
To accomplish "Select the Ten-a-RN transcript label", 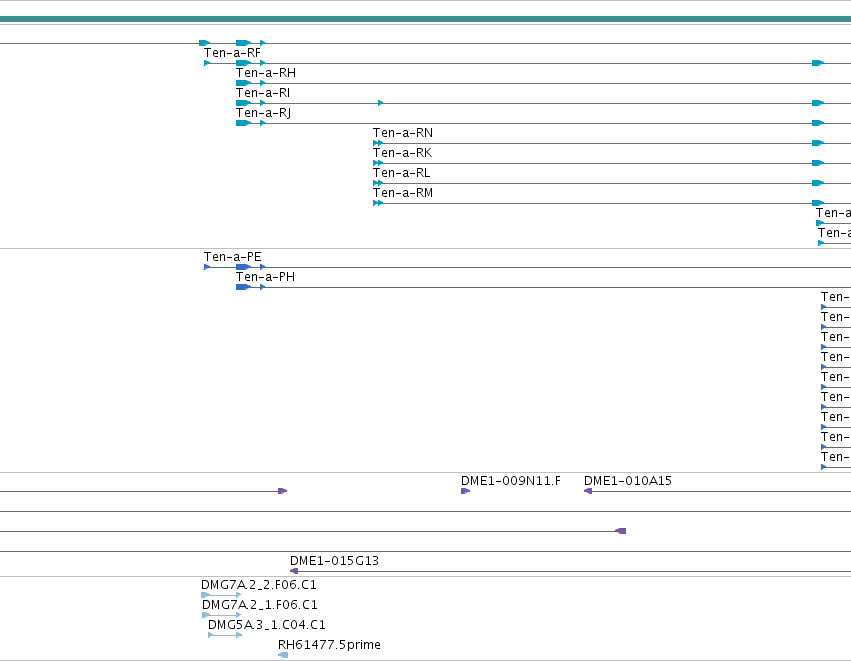I will coord(403,133).
